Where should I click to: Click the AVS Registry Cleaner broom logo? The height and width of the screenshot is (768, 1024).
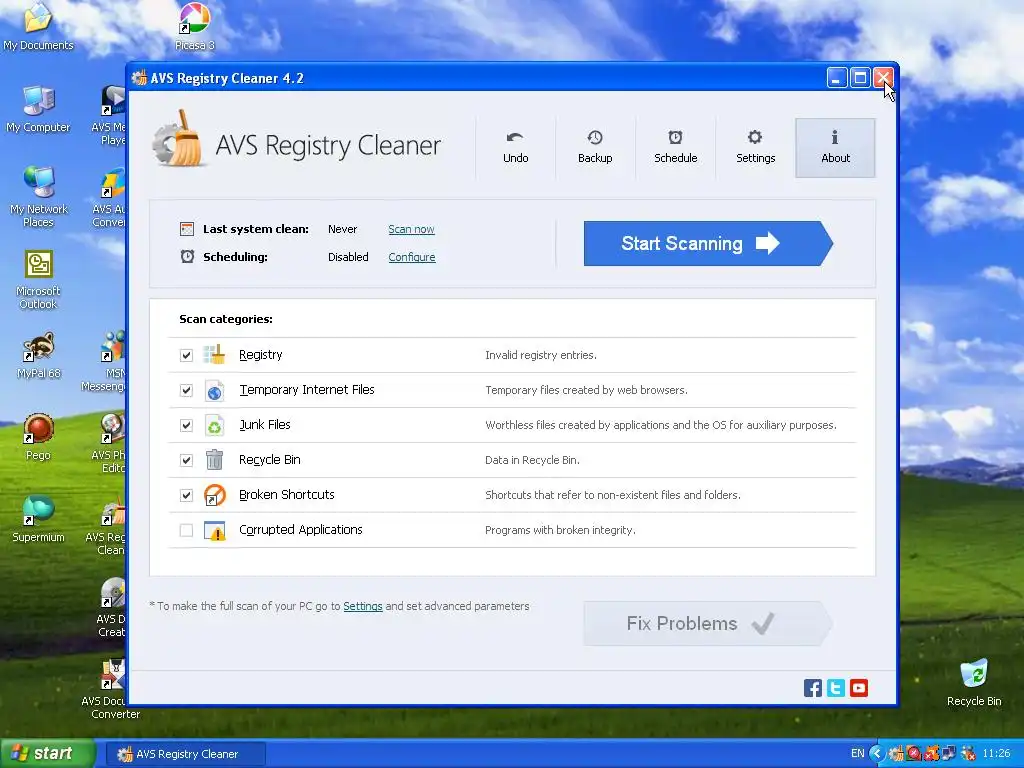click(x=178, y=138)
